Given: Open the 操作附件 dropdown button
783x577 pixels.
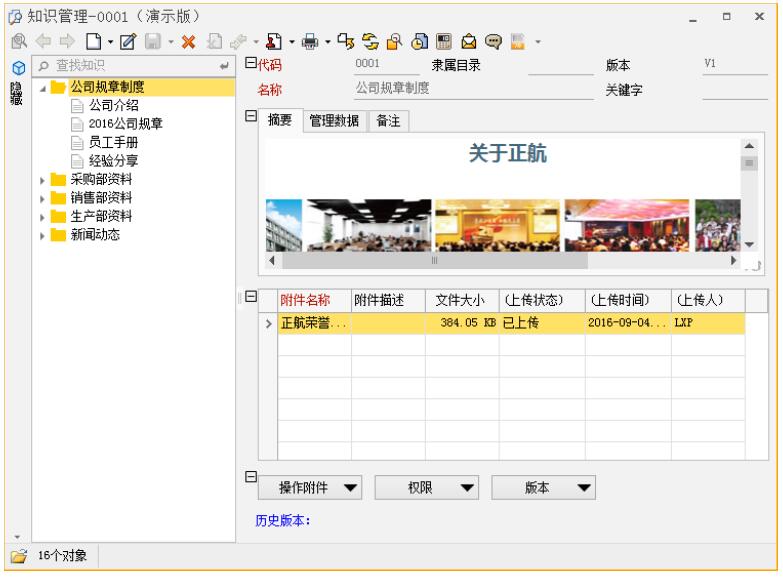Looking at the screenshot, I should tap(311, 487).
